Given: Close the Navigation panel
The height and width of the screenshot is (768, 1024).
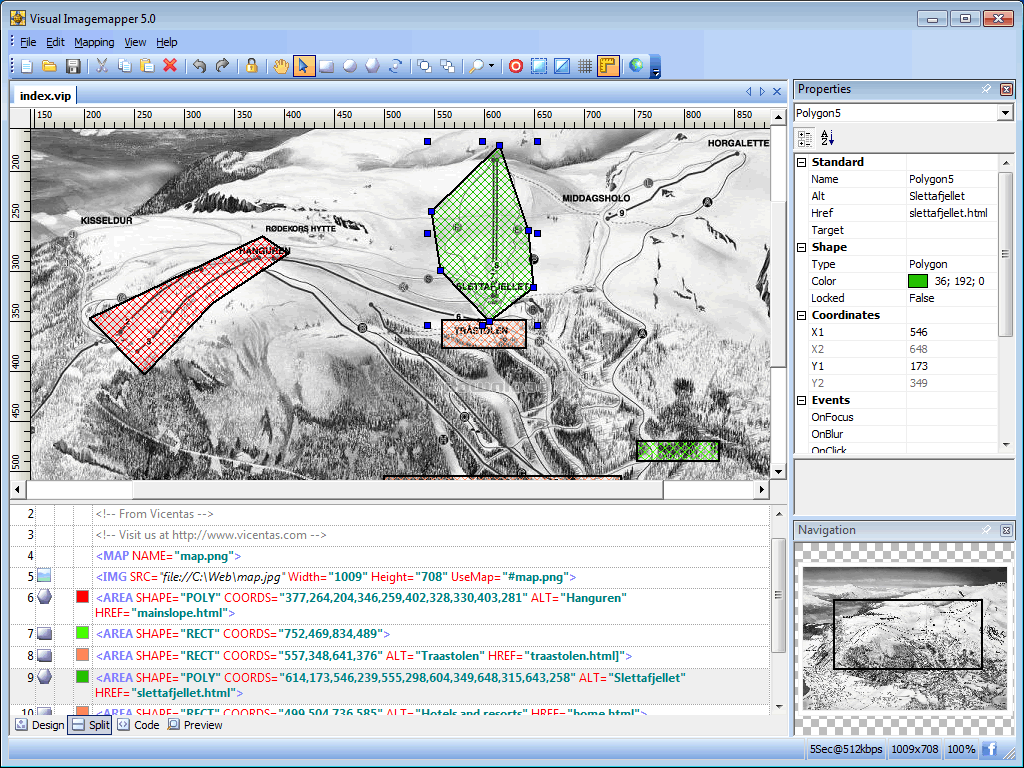Looking at the screenshot, I should coord(1006,531).
